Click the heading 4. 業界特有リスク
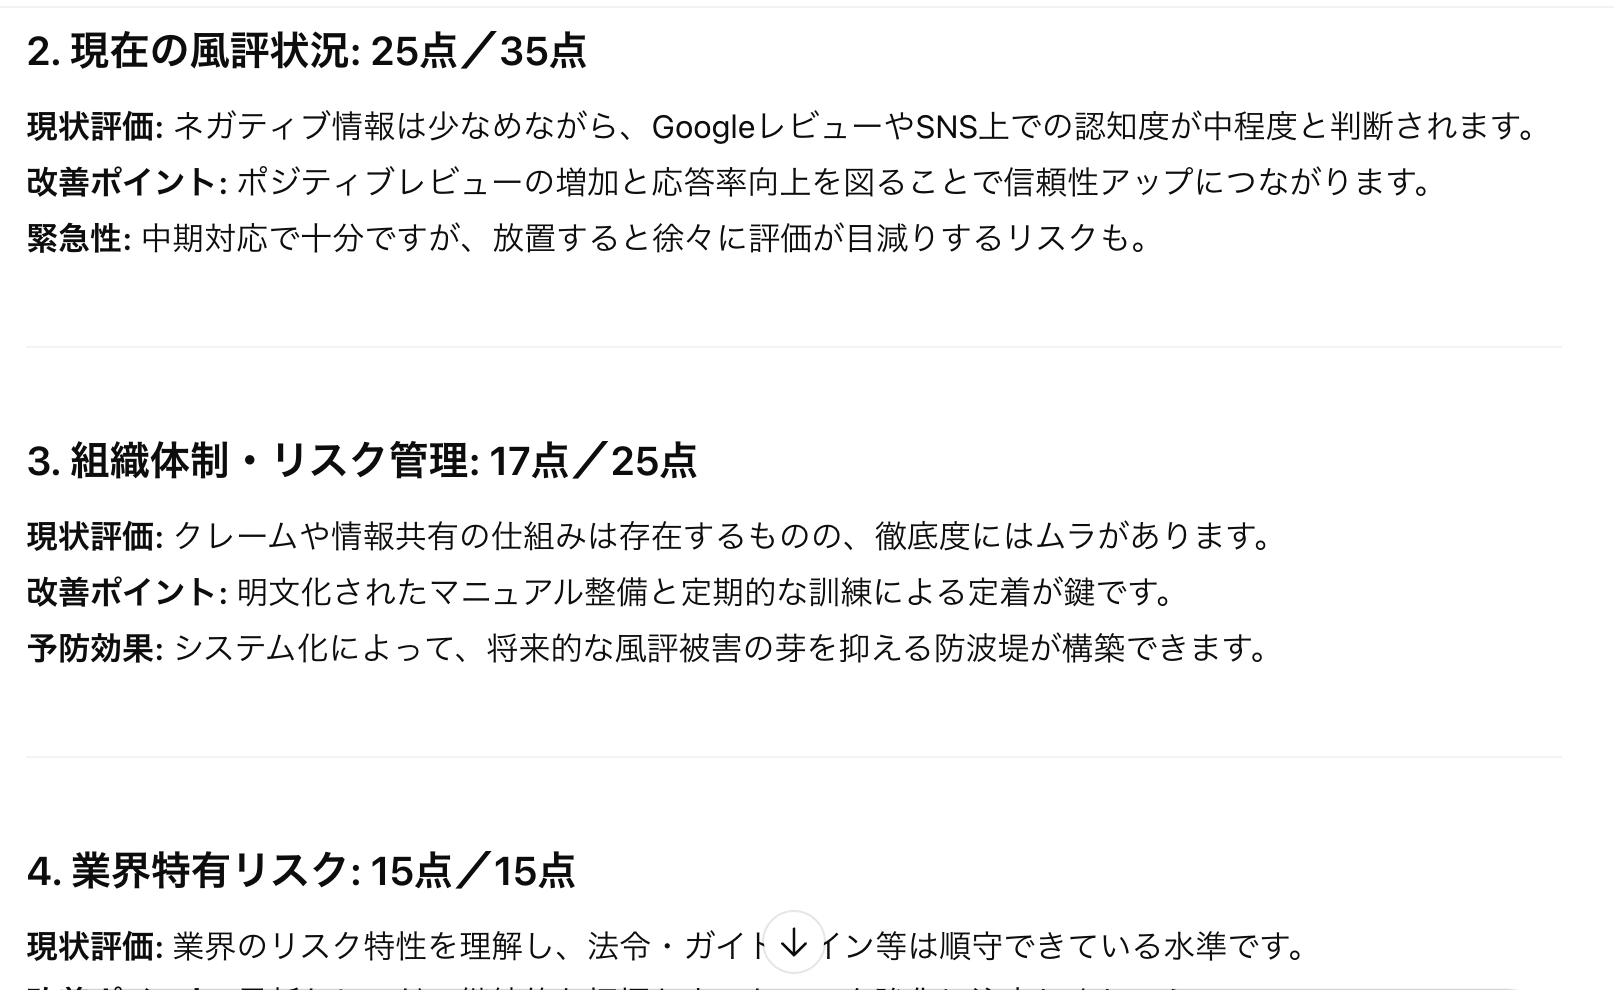 click(301, 871)
